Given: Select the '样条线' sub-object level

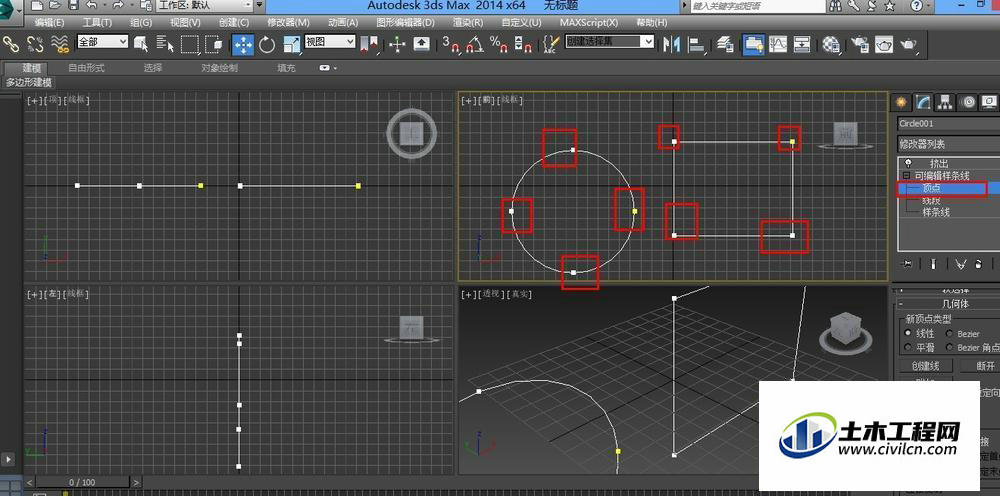Looking at the screenshot, I should [936, 212].
